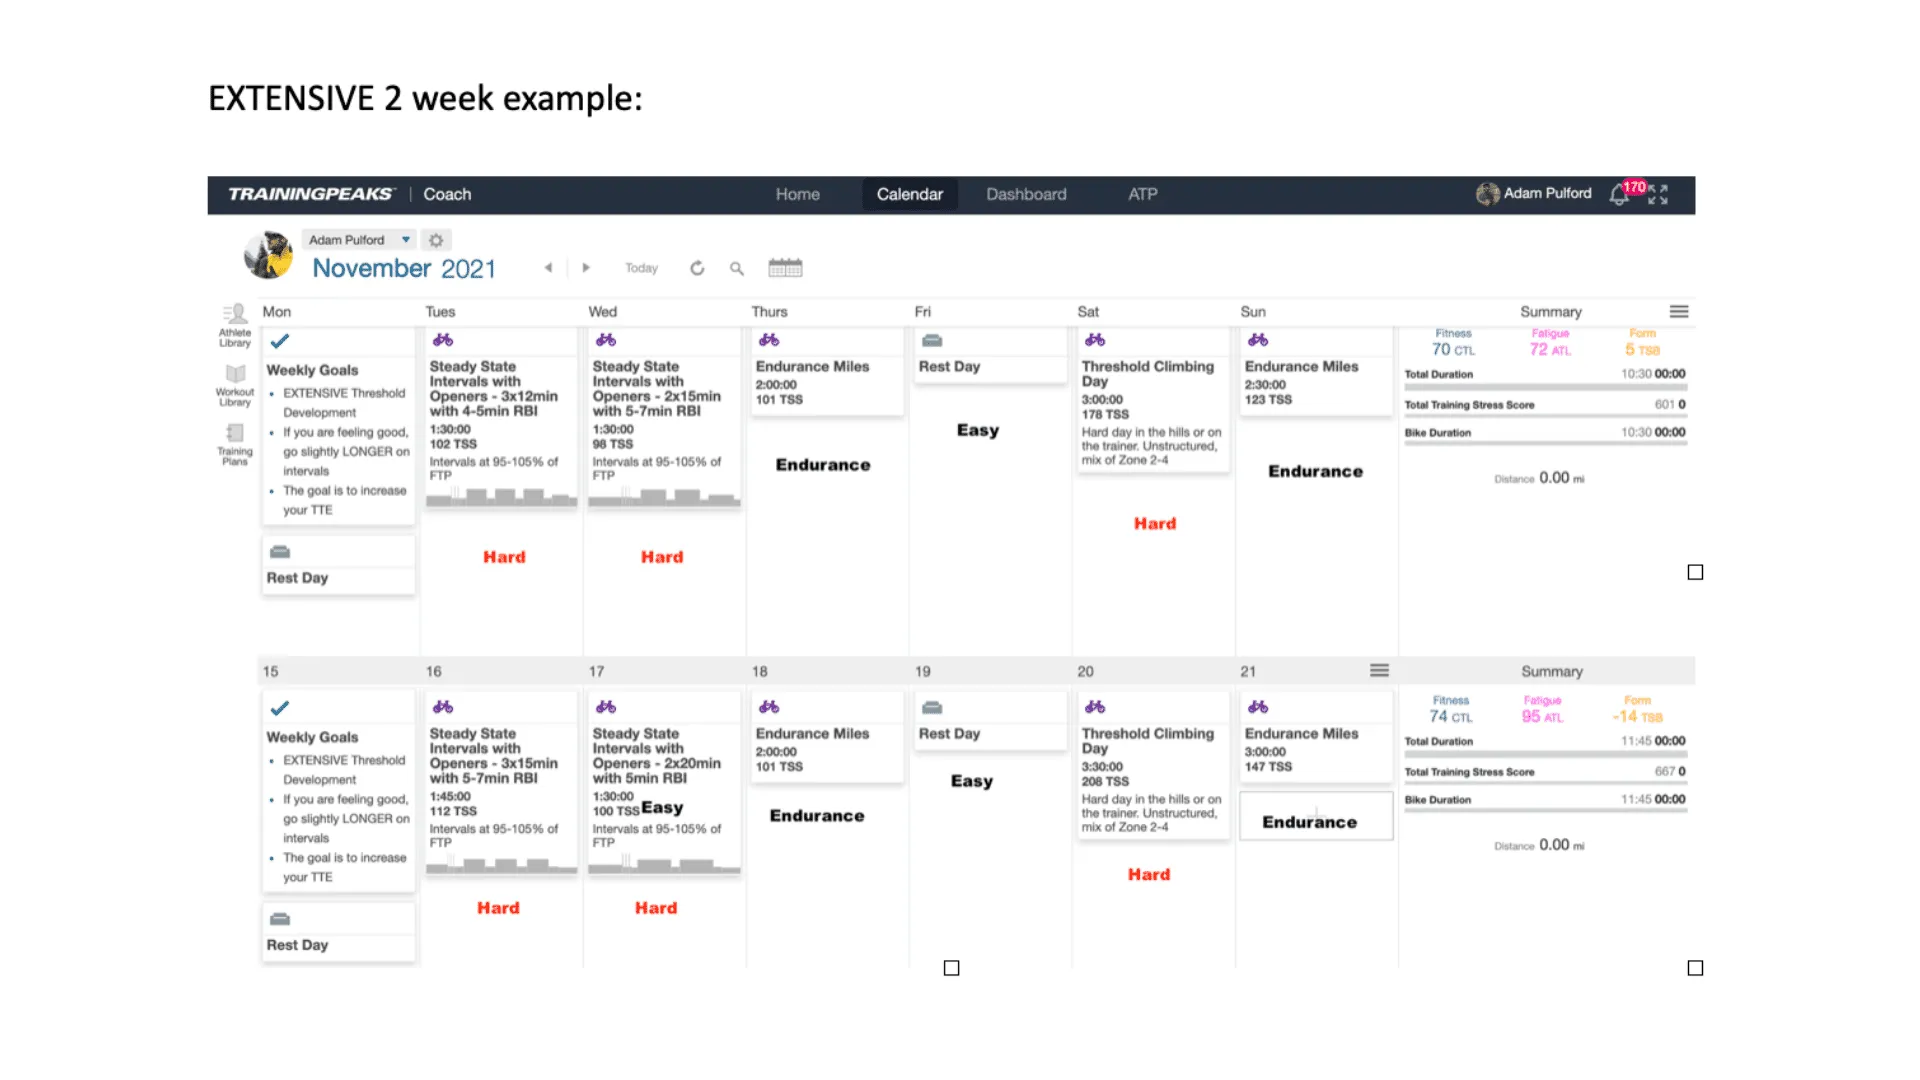Screen dimensions: 1920x1080
Task: Switch to the Dashboard tab
Action: (x=1026, y=194)
